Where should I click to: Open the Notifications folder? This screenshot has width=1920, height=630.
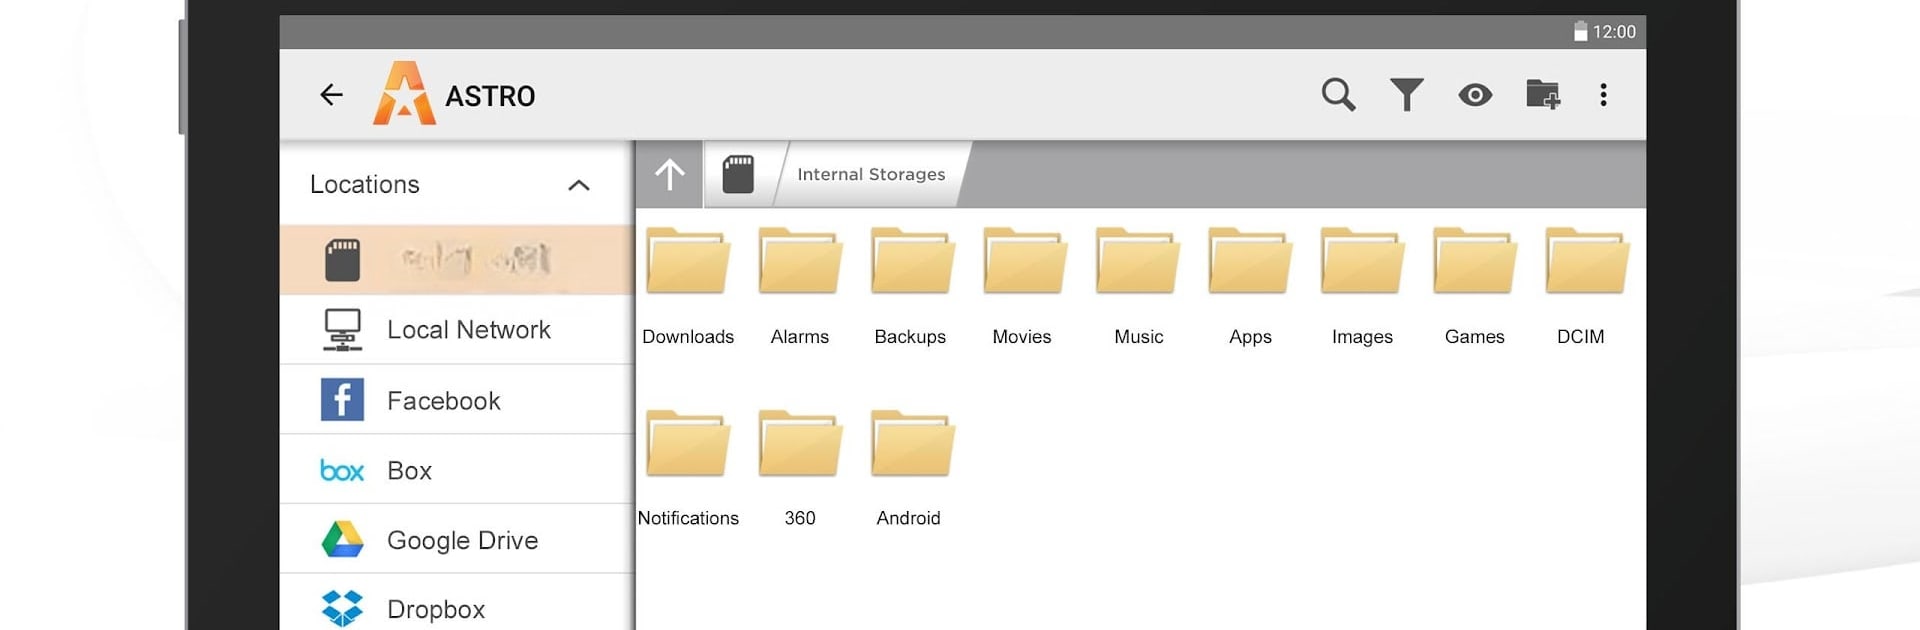pyautogui.click(x=688, y=469)
